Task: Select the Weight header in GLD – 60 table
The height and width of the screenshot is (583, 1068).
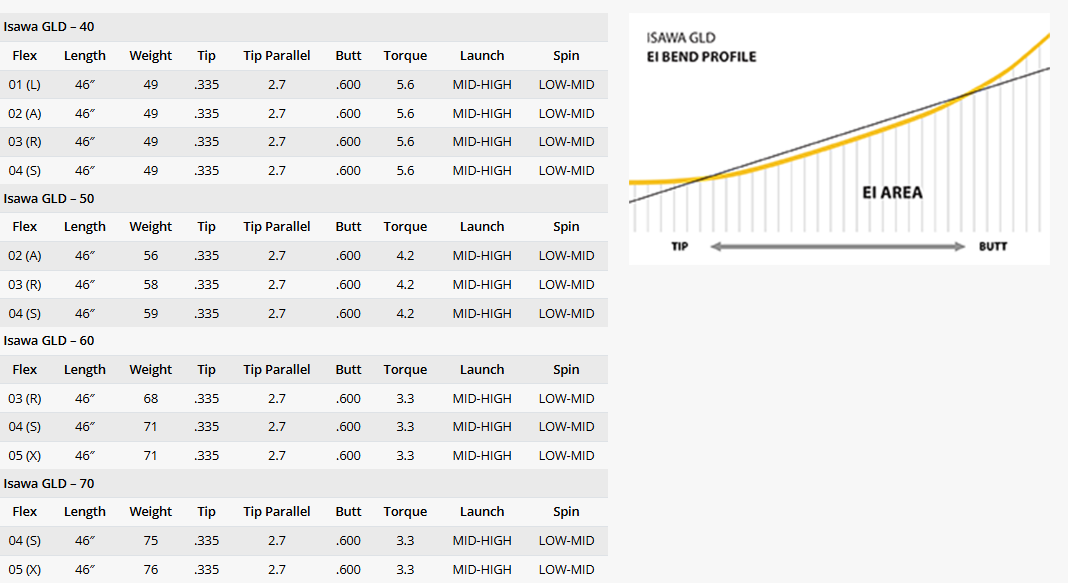Action: click(151, 370)
